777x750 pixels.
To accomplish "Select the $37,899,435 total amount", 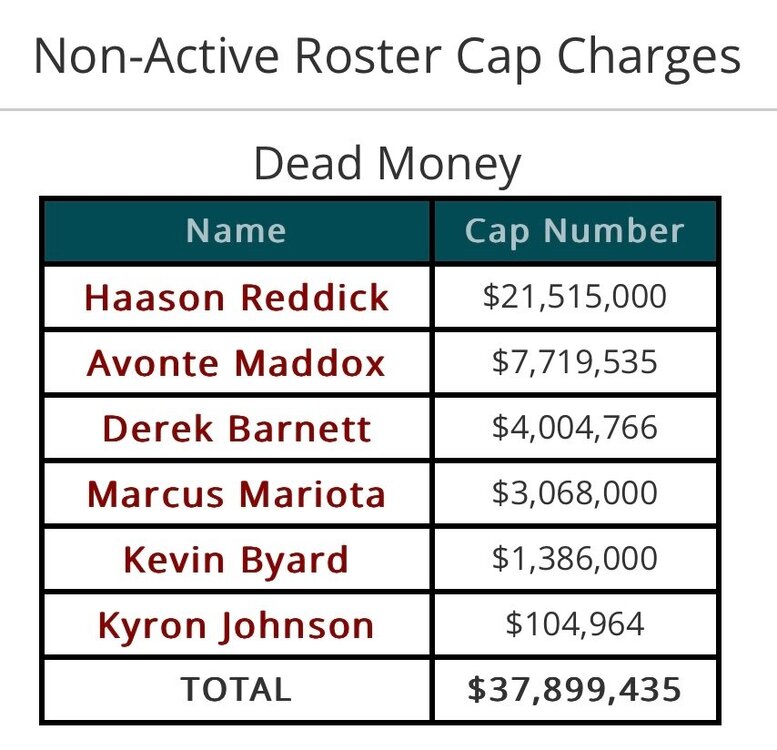I will point(574,689).
